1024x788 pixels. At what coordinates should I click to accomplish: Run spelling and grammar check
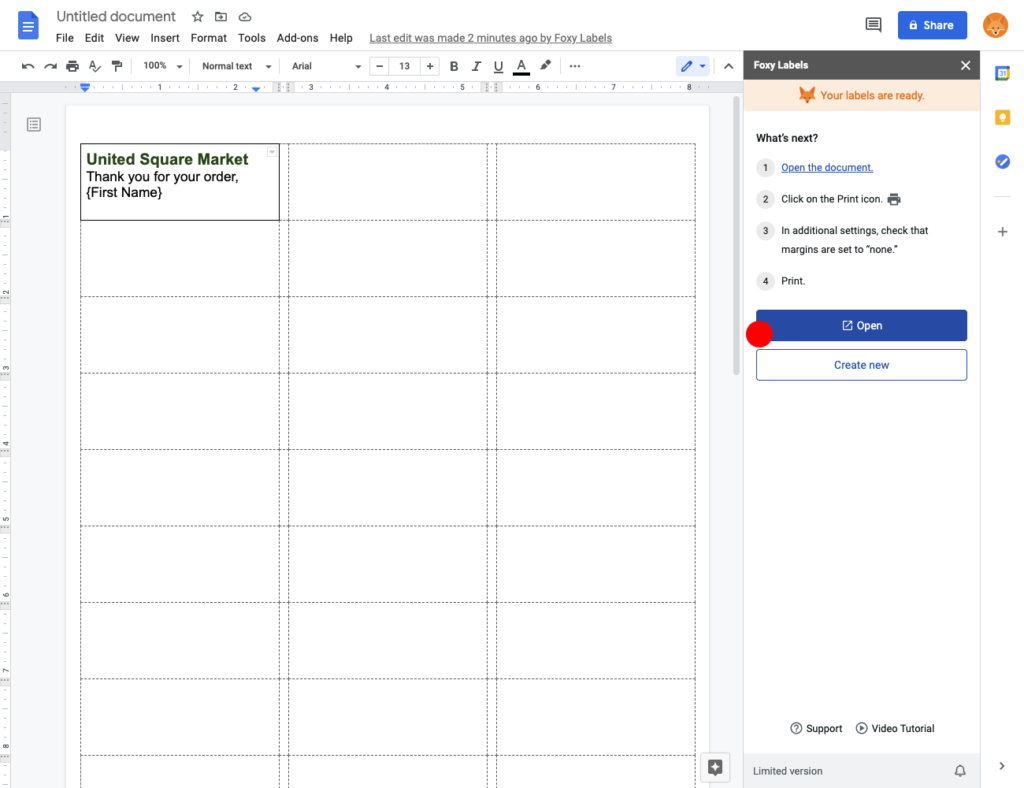click(94, 66)
